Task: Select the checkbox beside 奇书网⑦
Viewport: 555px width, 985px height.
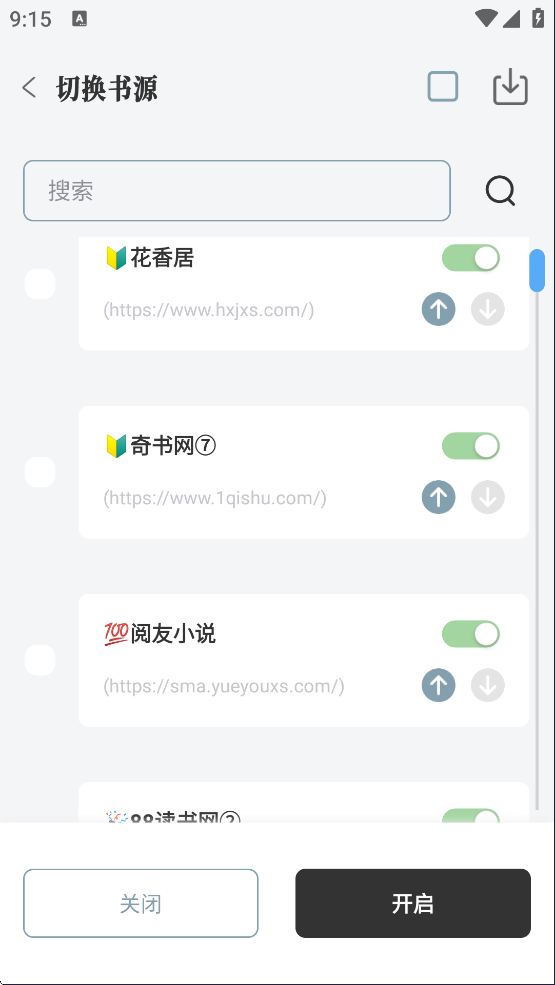Action: click(x=40, y=472)
